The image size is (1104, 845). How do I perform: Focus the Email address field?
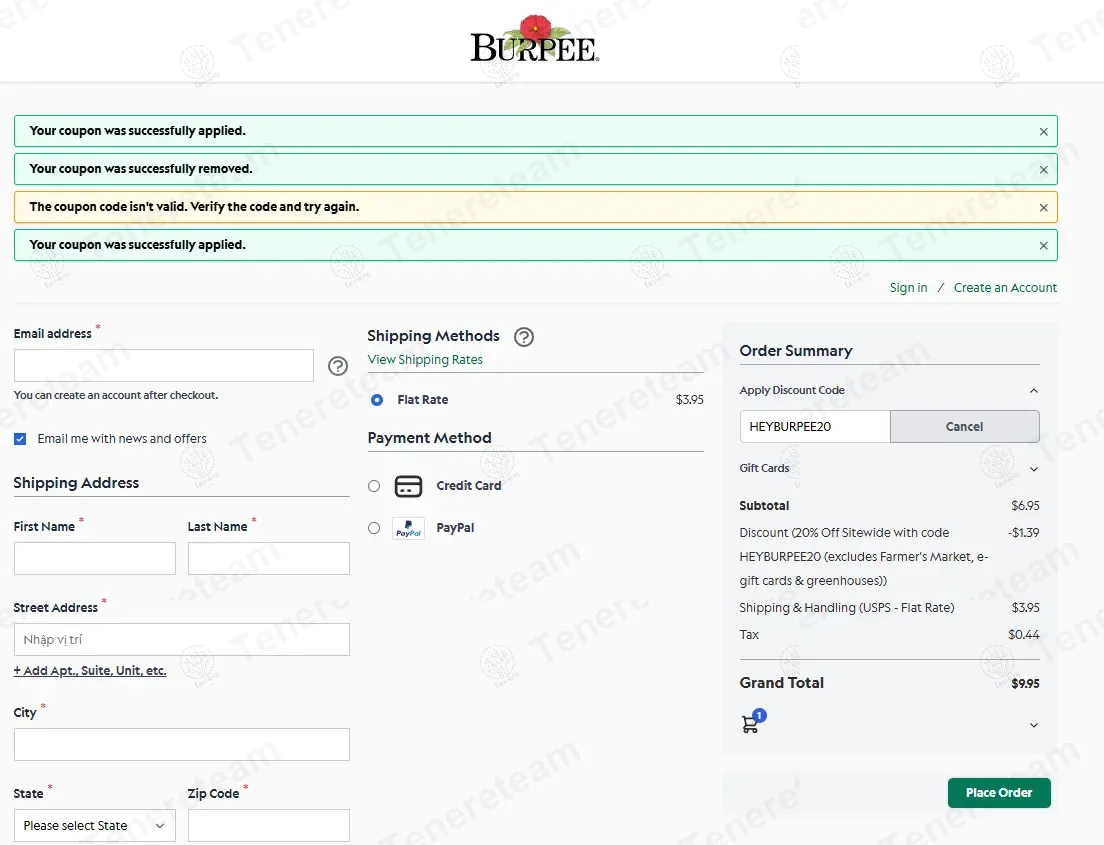[x=163, y=365]
